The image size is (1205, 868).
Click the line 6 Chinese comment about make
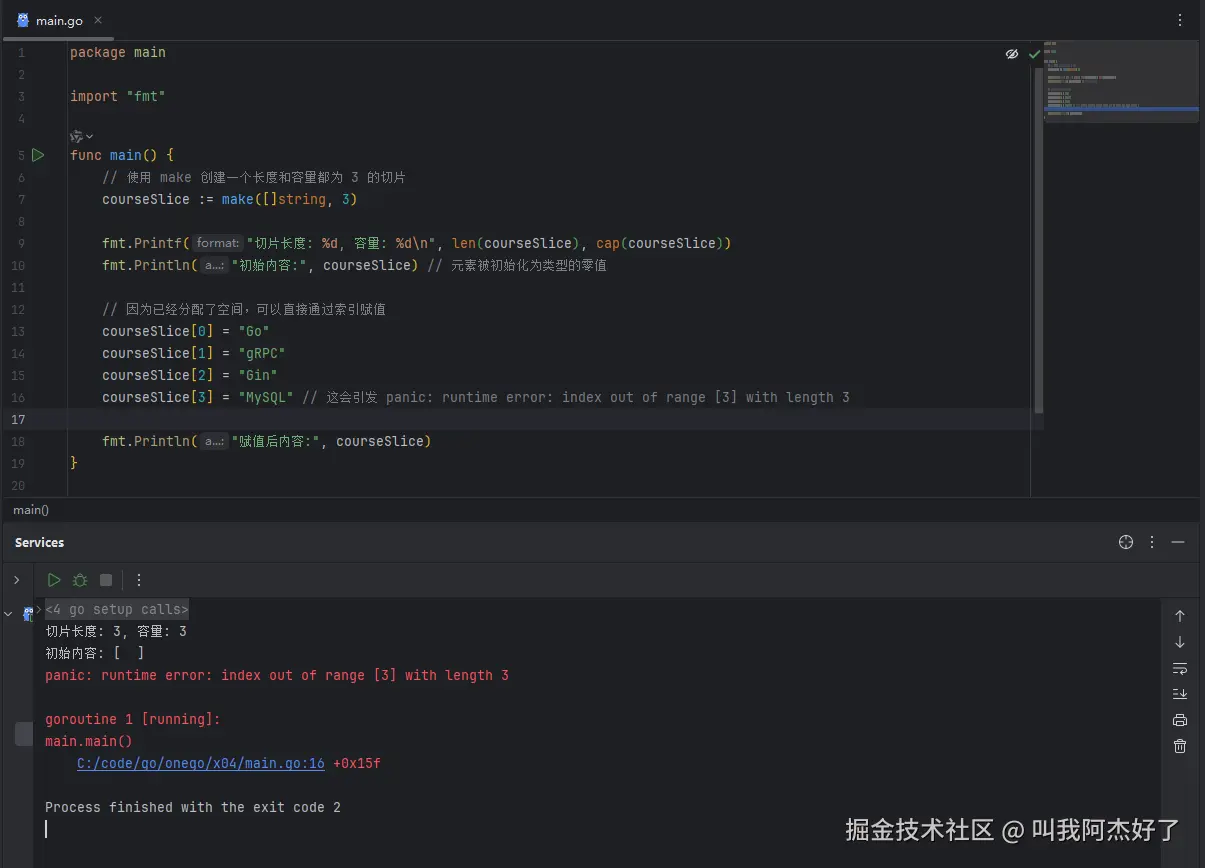pos(254,177)
